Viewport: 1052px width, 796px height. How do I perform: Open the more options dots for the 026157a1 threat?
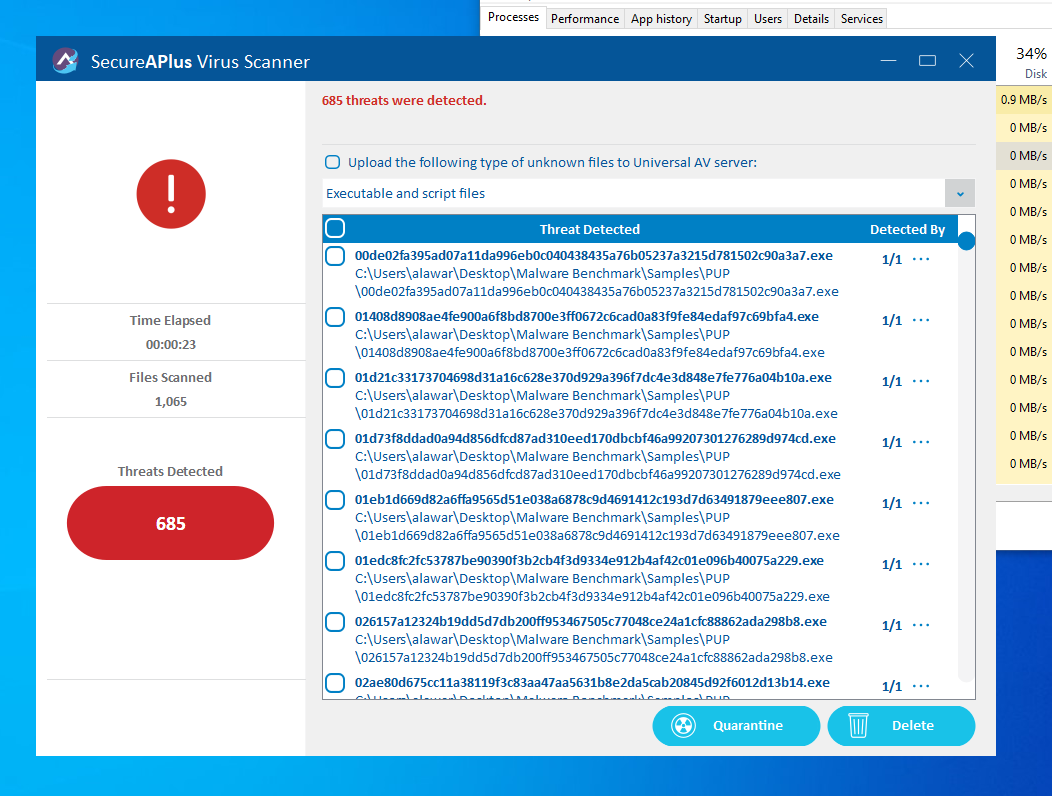coord(921,626)
